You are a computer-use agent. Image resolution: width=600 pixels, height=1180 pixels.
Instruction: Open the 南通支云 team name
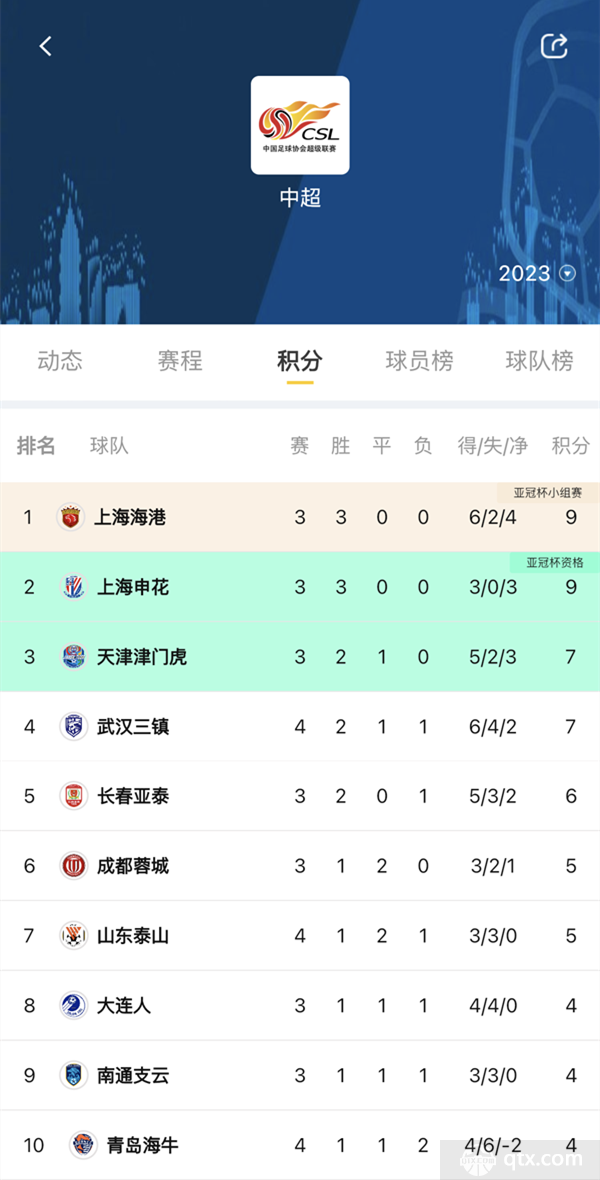132,1075
